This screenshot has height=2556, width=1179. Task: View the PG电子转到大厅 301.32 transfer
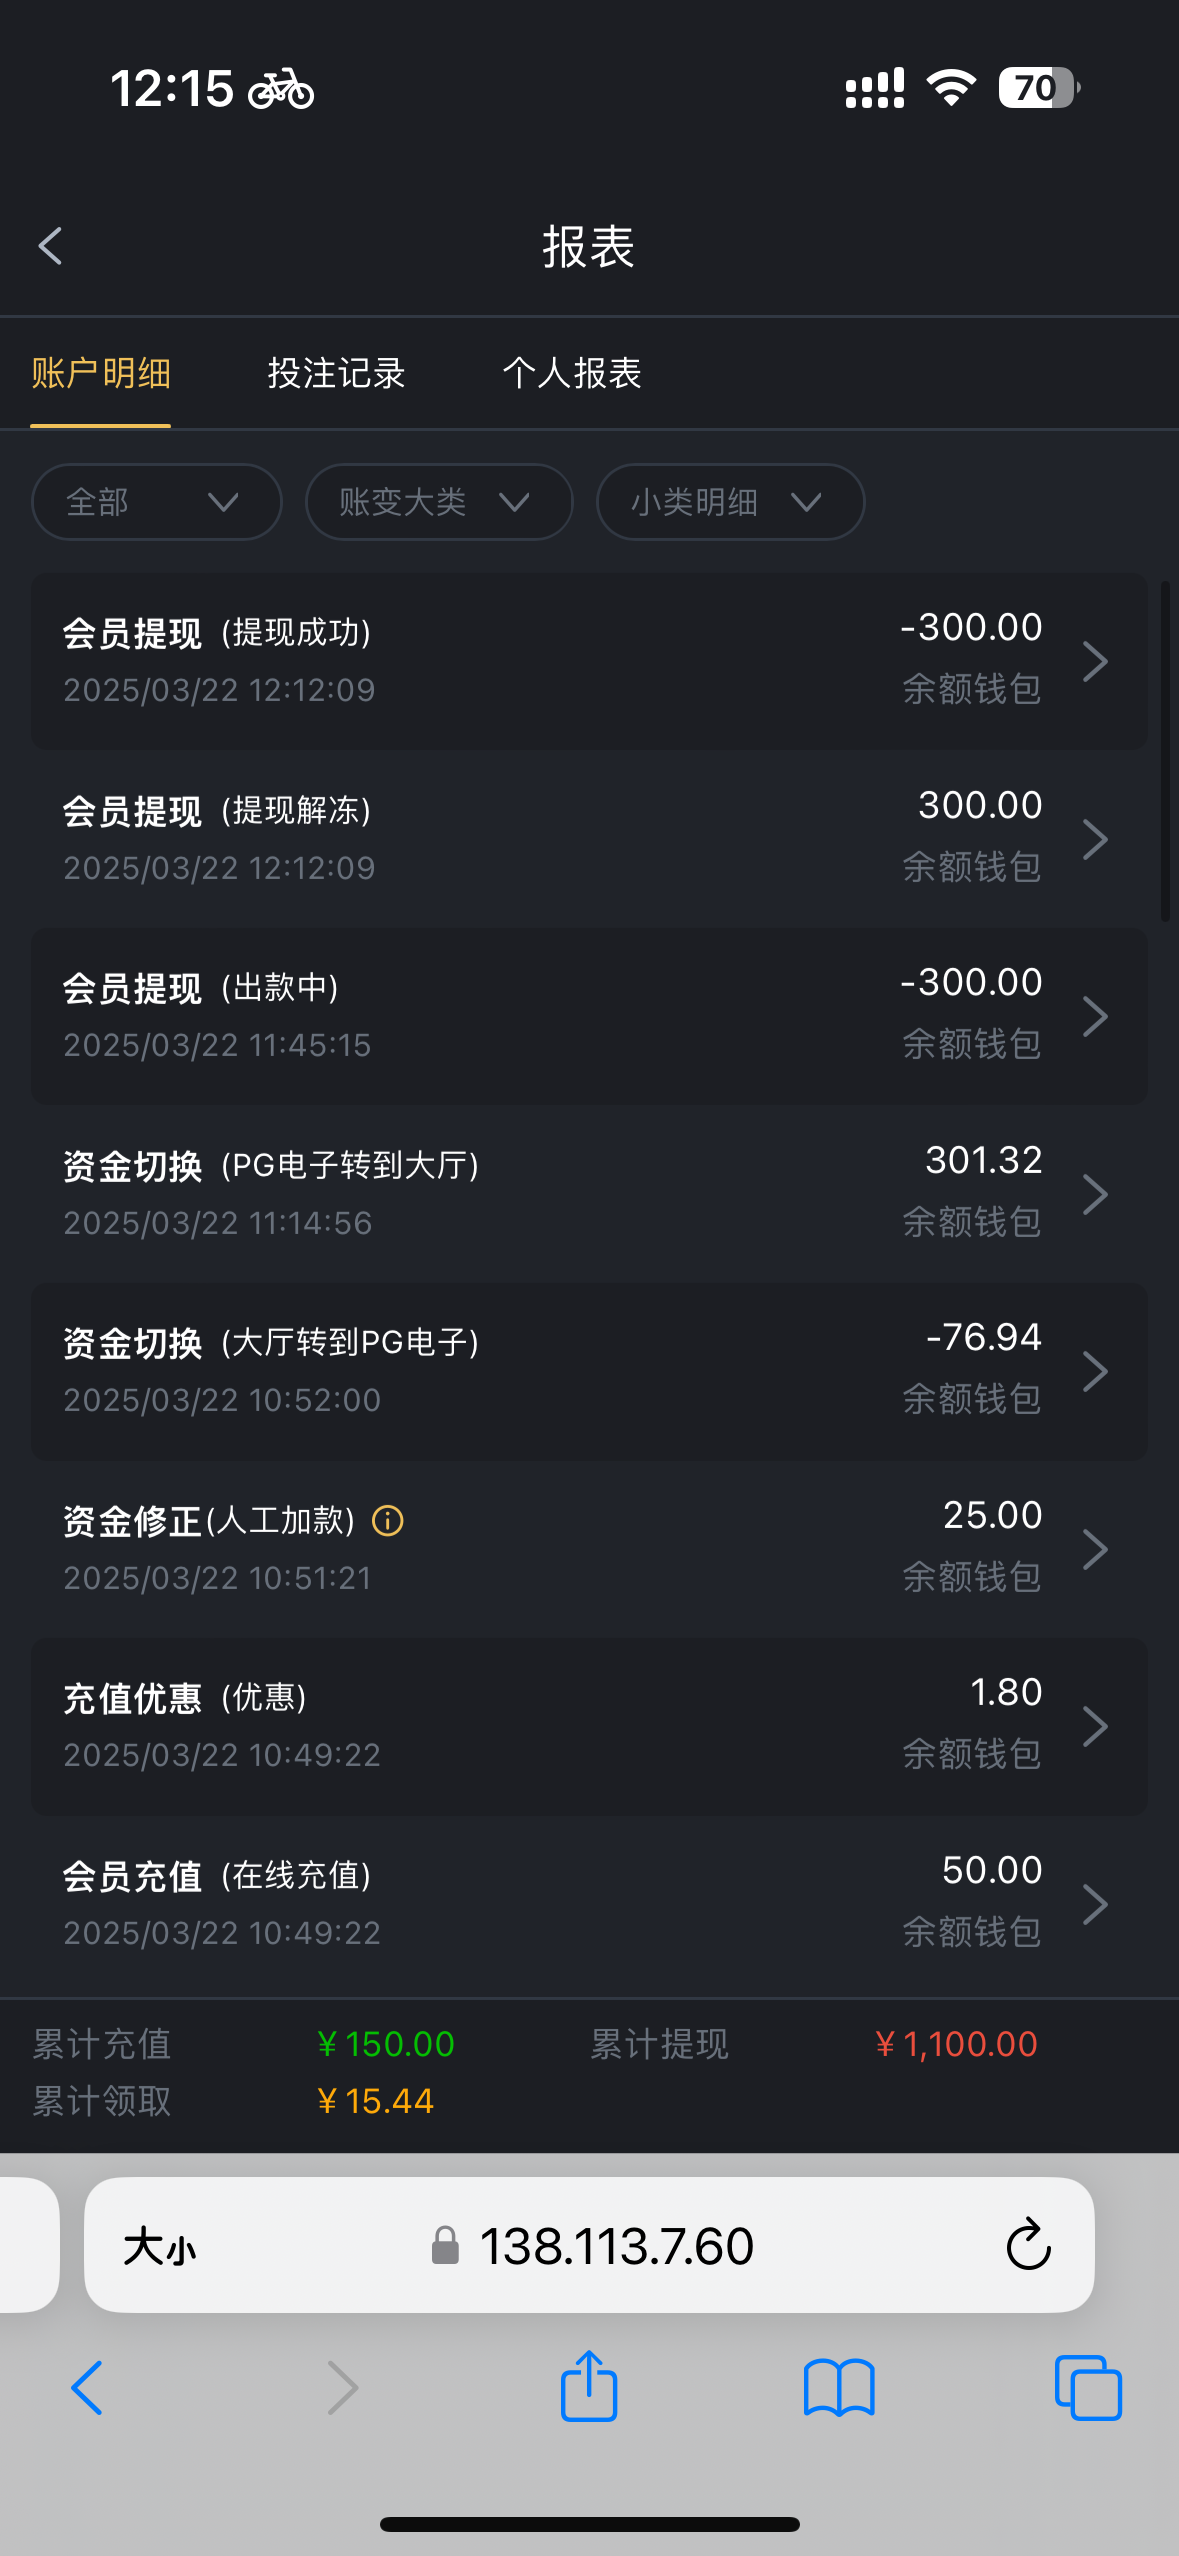coord(588,1194)
